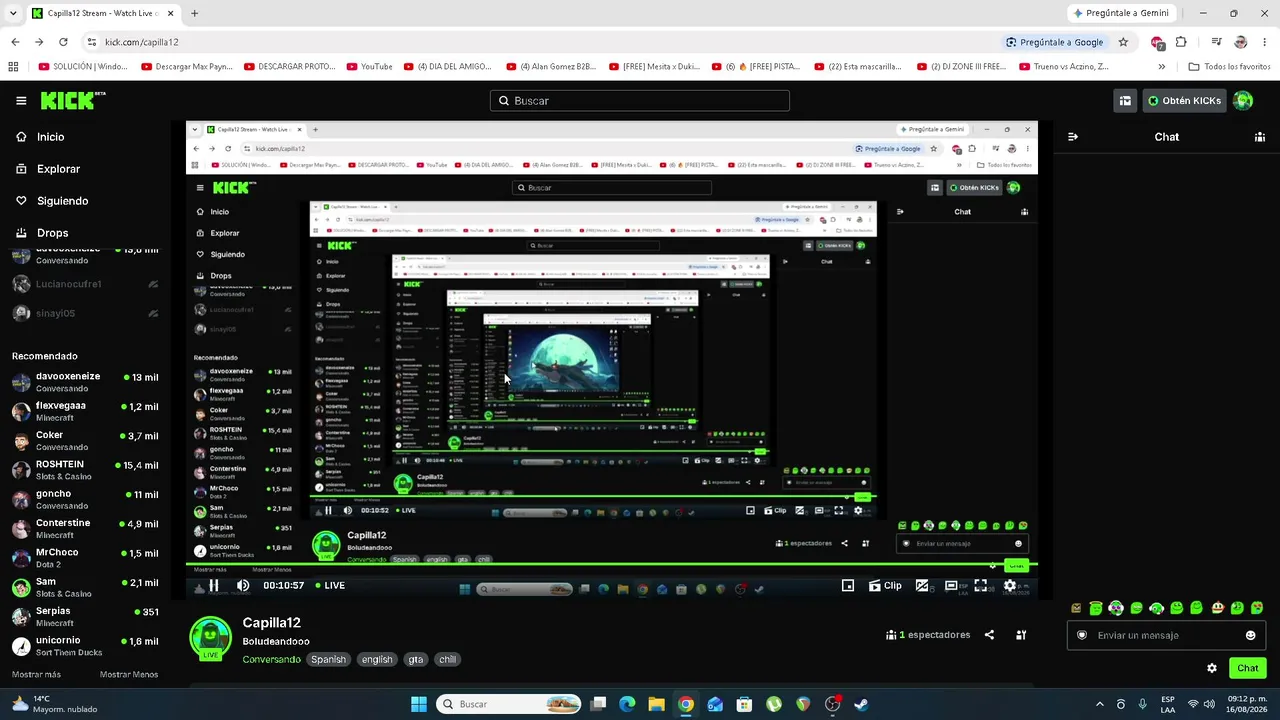
Task: Click the Clip button in main player
Action: coord(885,586)
